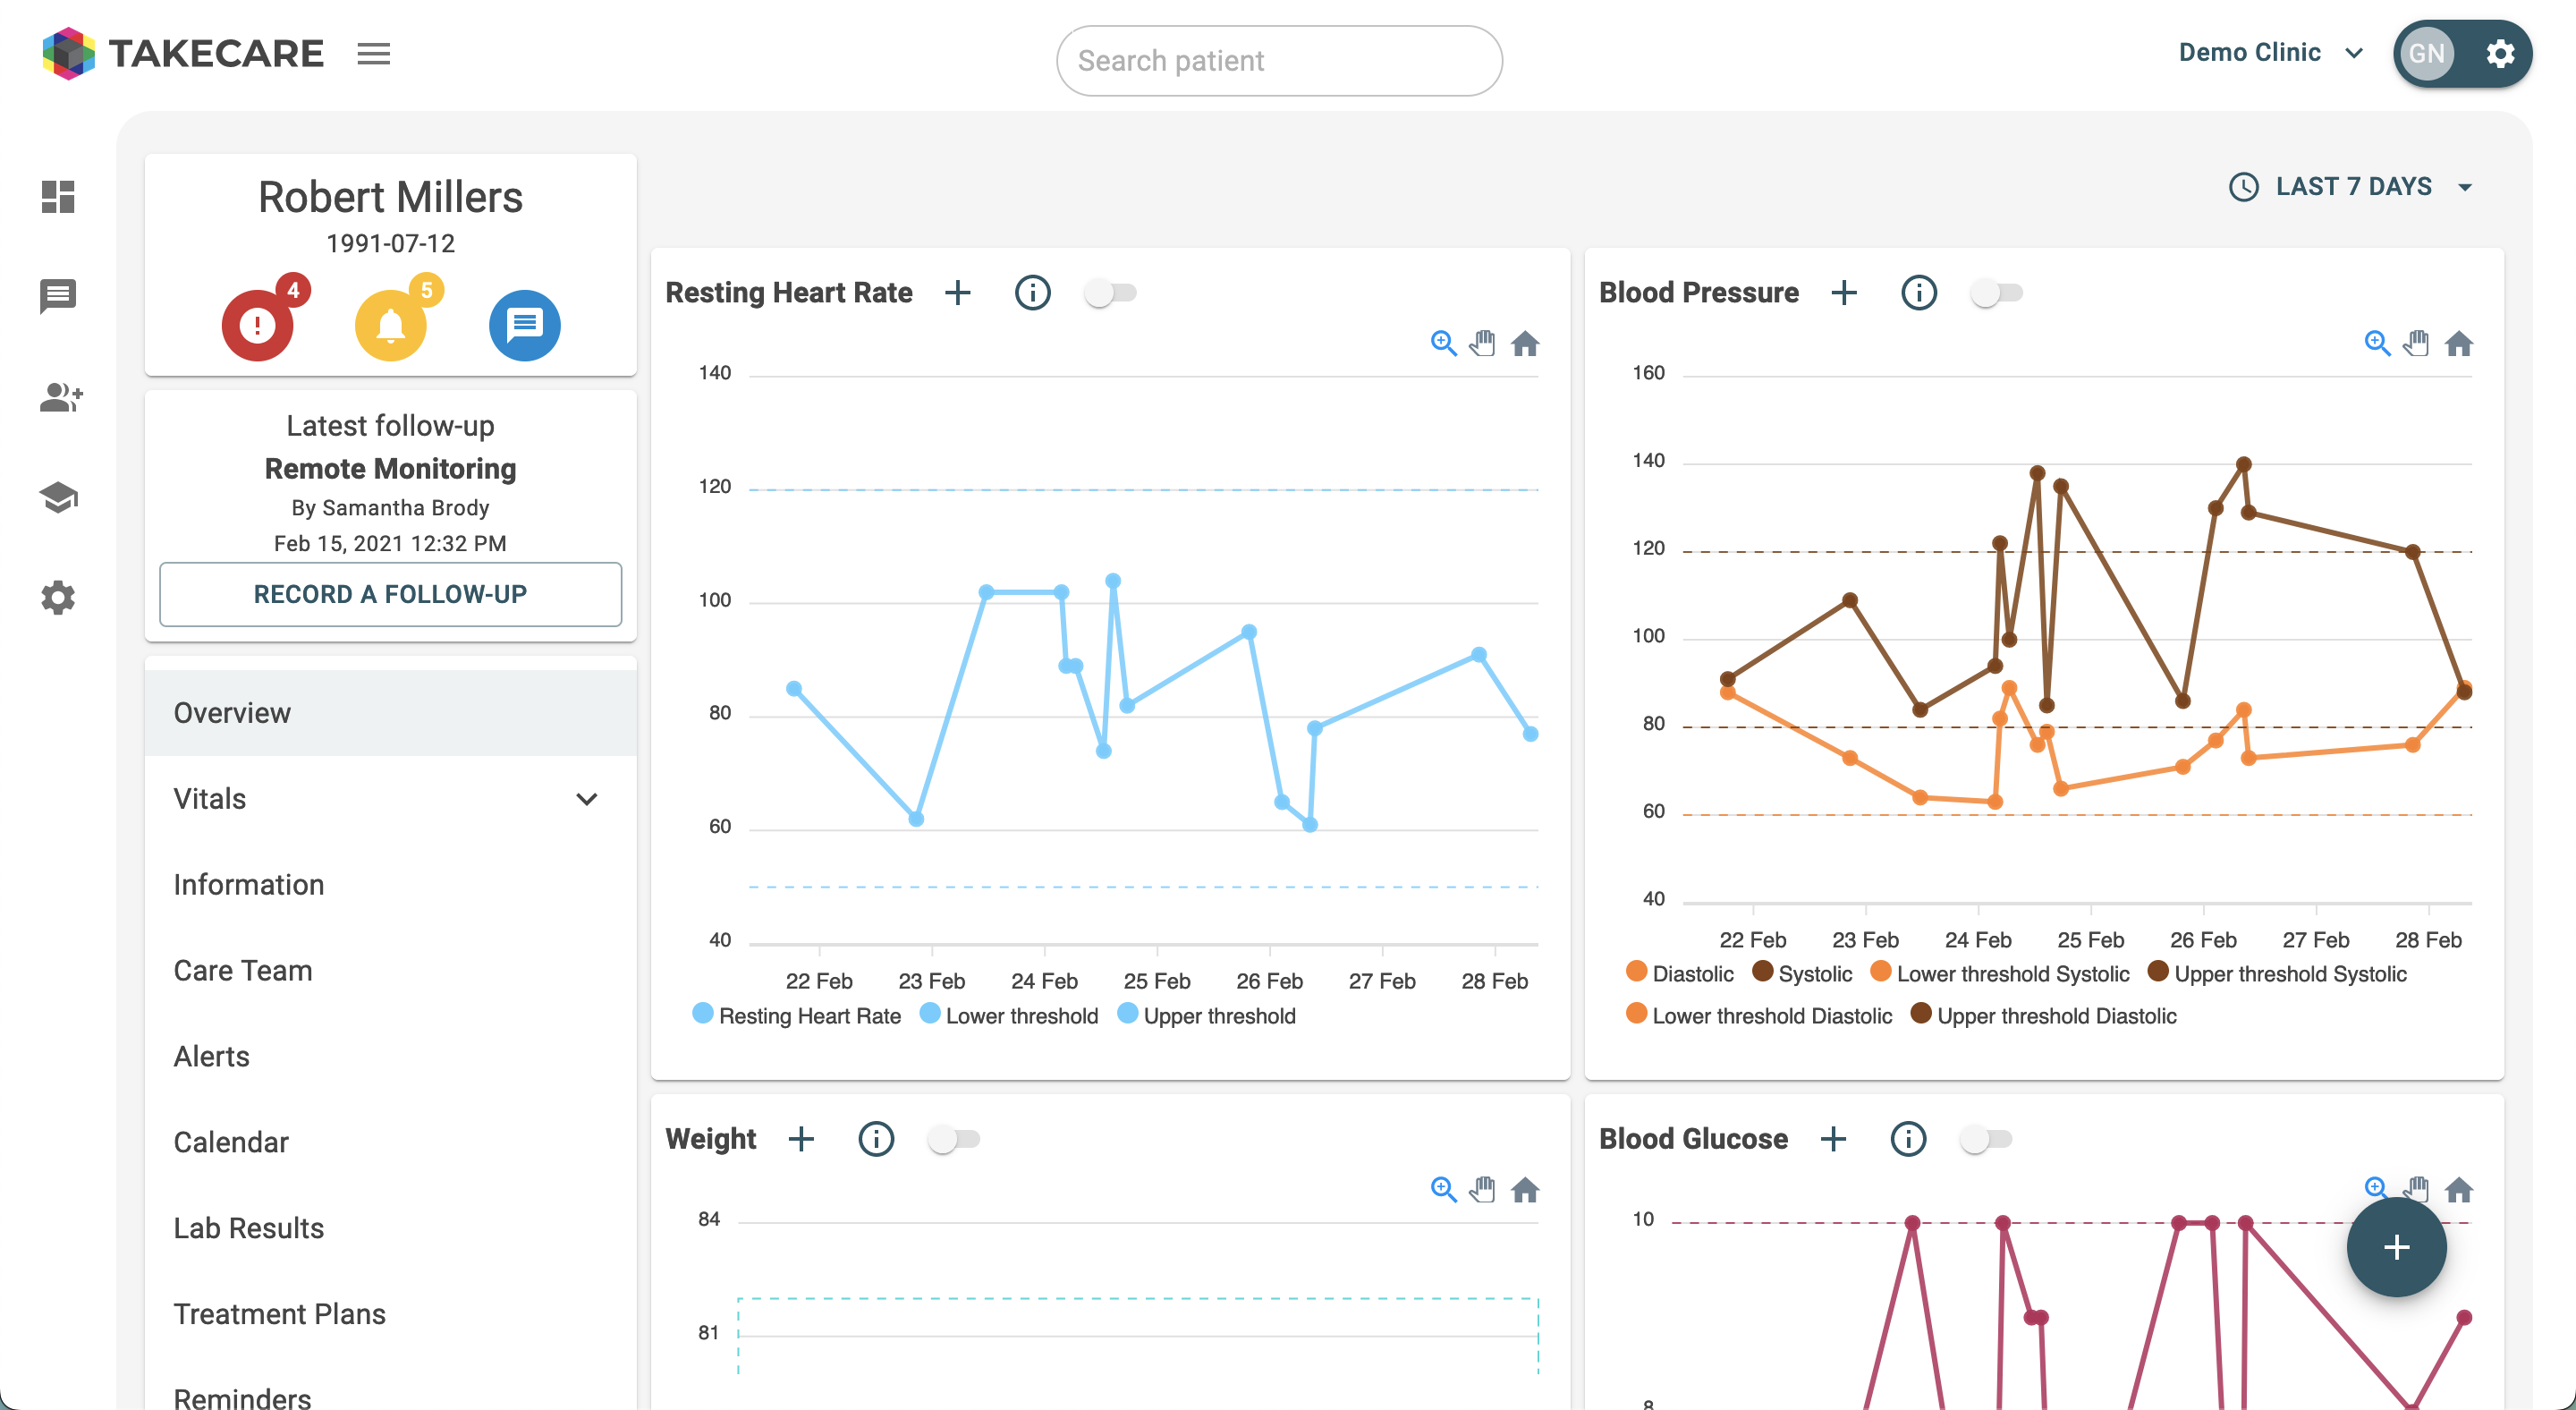Switch to the Lab Results section
Viewport: 2576px width, 1410px height.
[248, 1227]
